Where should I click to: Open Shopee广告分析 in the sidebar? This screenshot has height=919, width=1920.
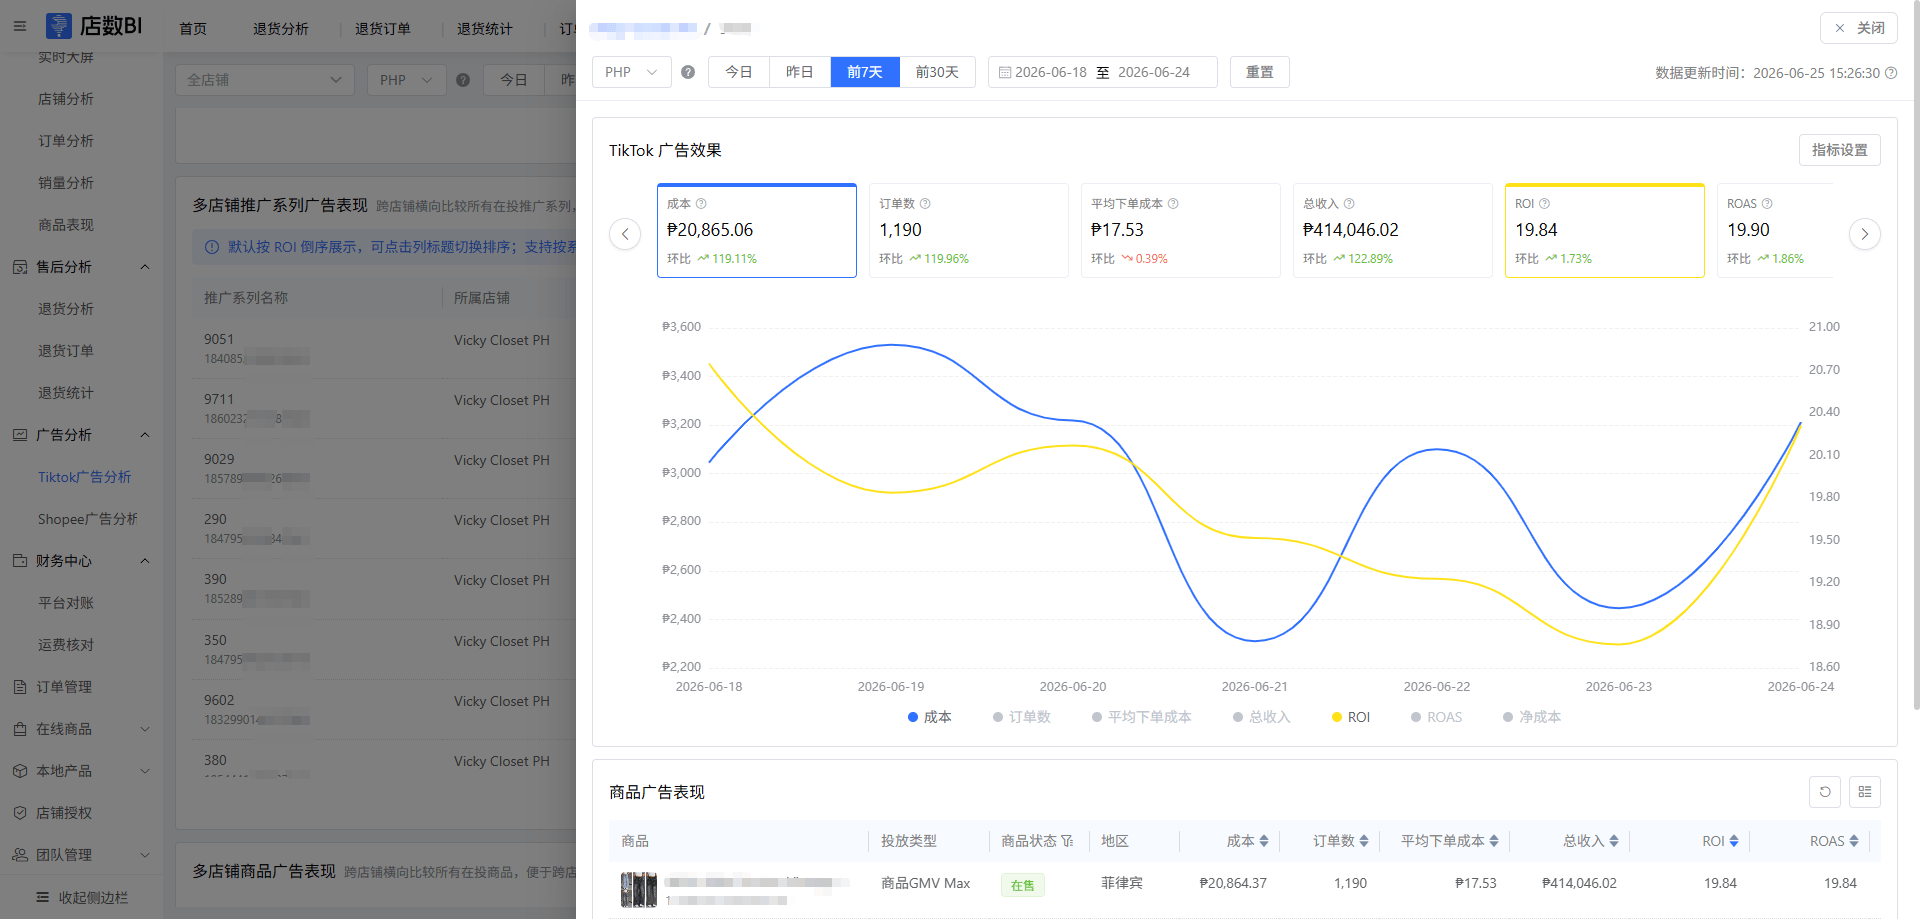click(x=88, y=519)
